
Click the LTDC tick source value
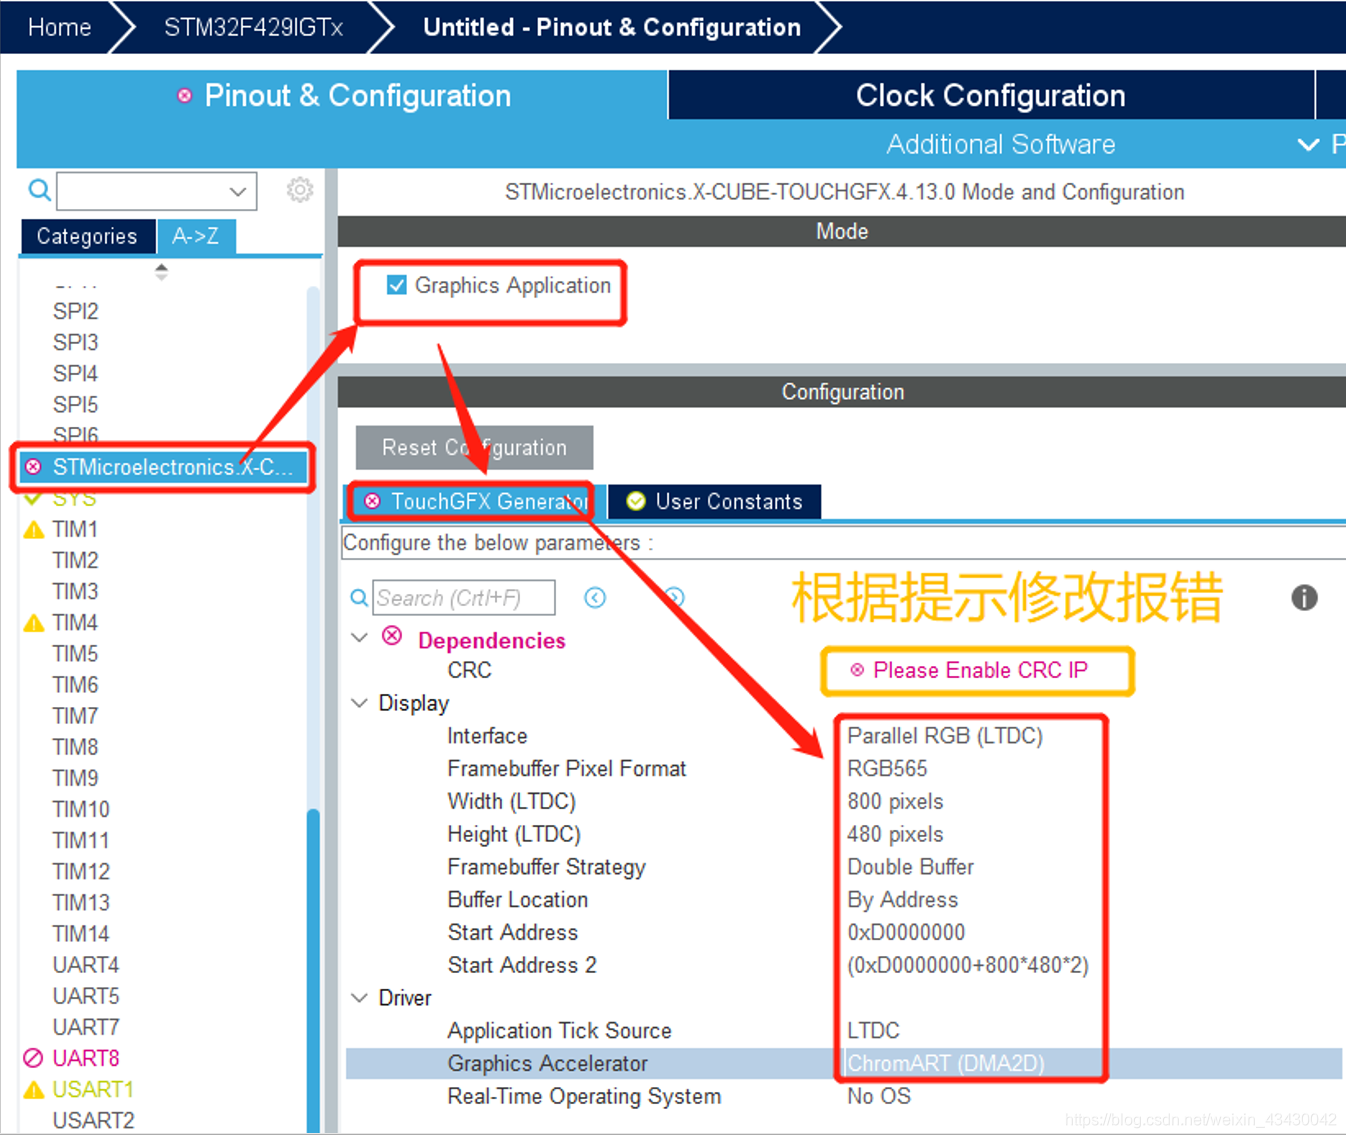tap(874, 1030)
